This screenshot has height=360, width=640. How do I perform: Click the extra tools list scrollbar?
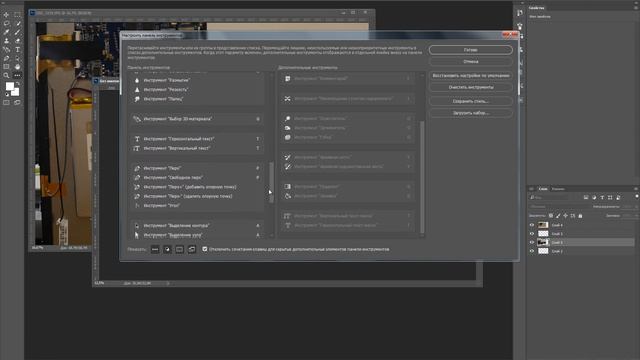pos(422,177)
